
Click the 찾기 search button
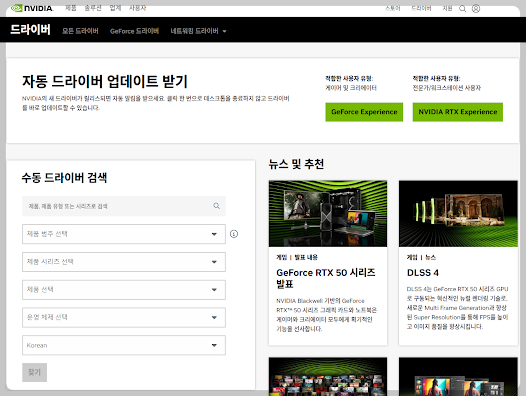click(35, 372)
